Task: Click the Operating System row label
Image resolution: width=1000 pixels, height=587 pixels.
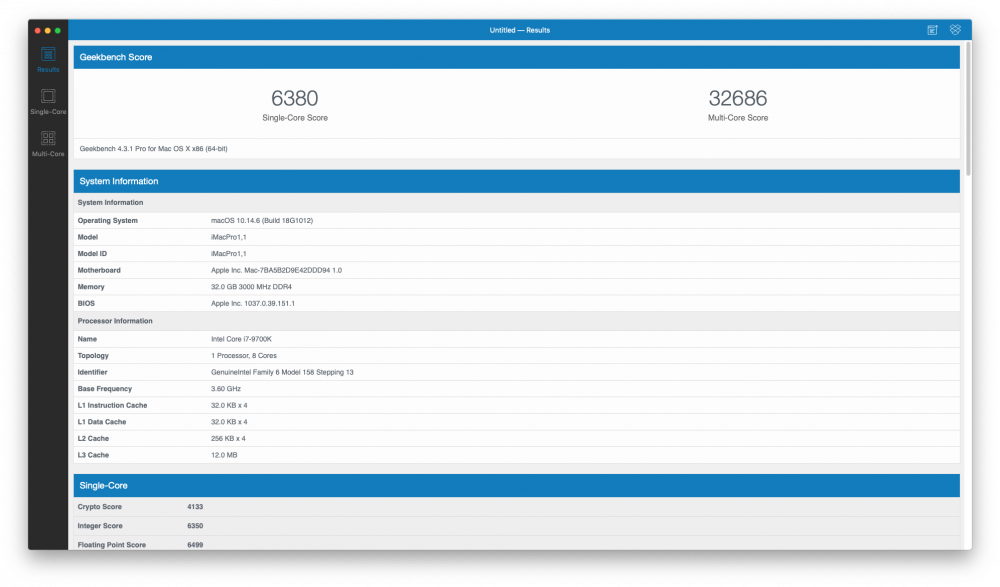Action: click(108, 221)
